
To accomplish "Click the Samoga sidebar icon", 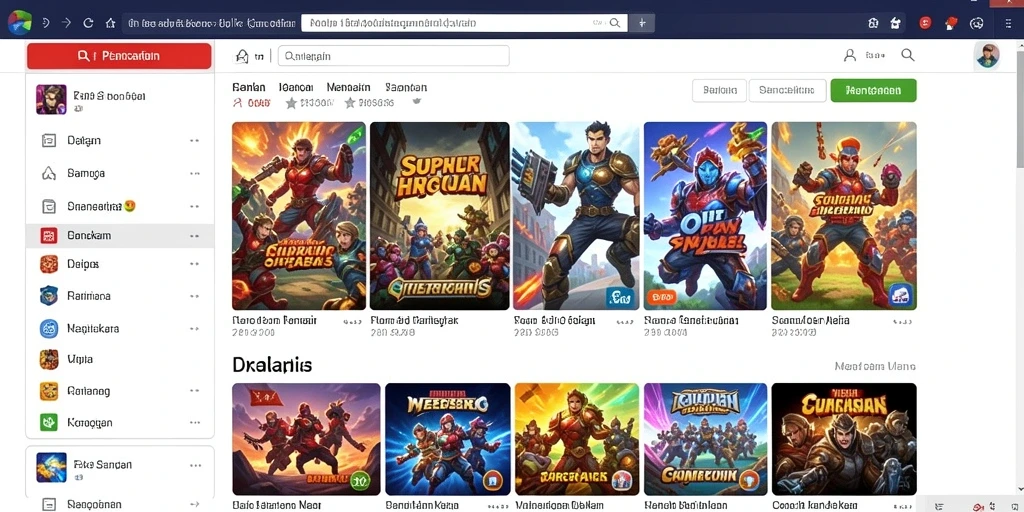I will point(49,174).
